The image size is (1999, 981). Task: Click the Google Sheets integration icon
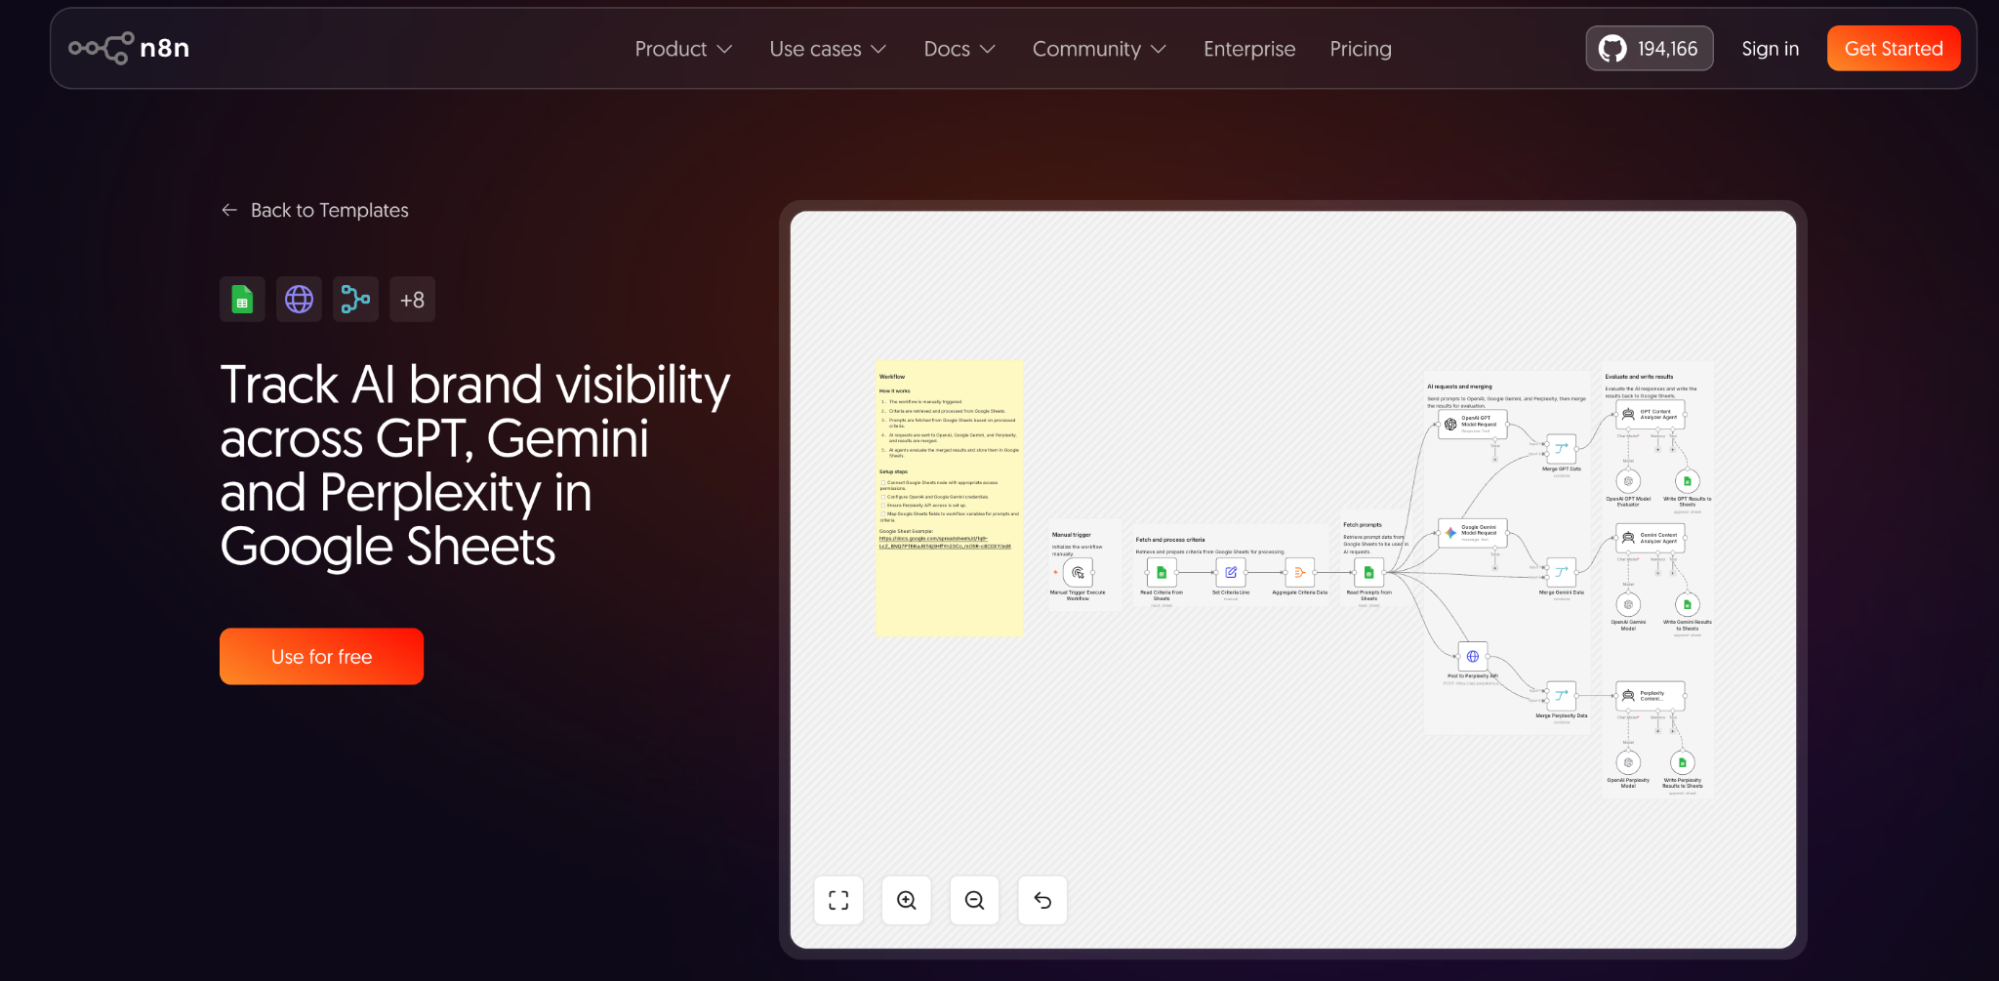pos(242,299)
